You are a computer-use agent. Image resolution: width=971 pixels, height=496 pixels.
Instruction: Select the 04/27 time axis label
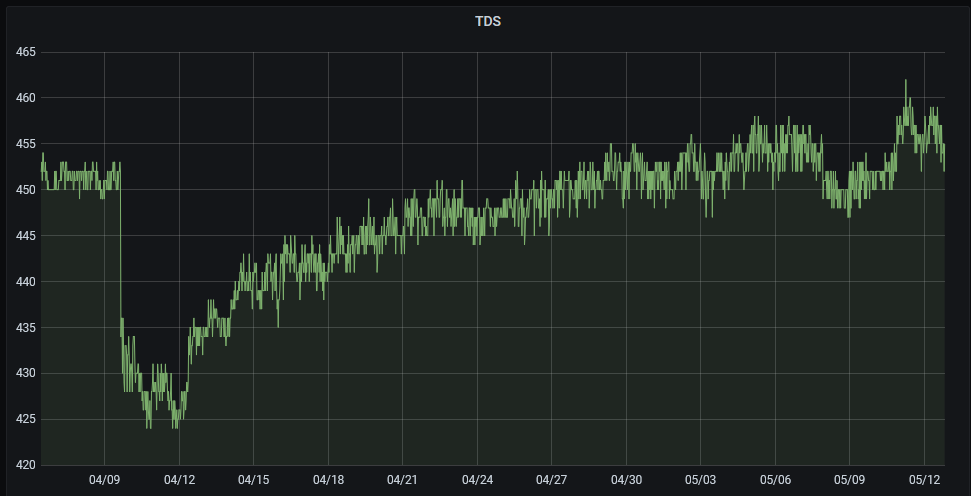click(x=551, y=479)
